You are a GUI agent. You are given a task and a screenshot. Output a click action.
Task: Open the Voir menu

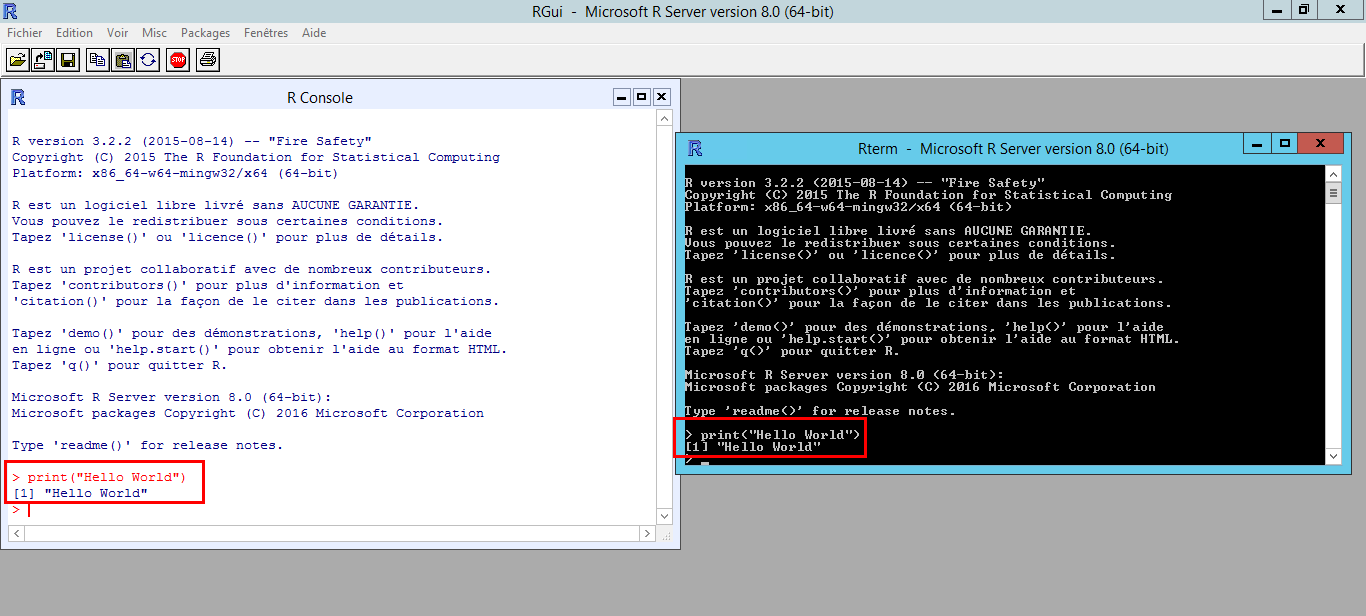(x=118, y=33)
